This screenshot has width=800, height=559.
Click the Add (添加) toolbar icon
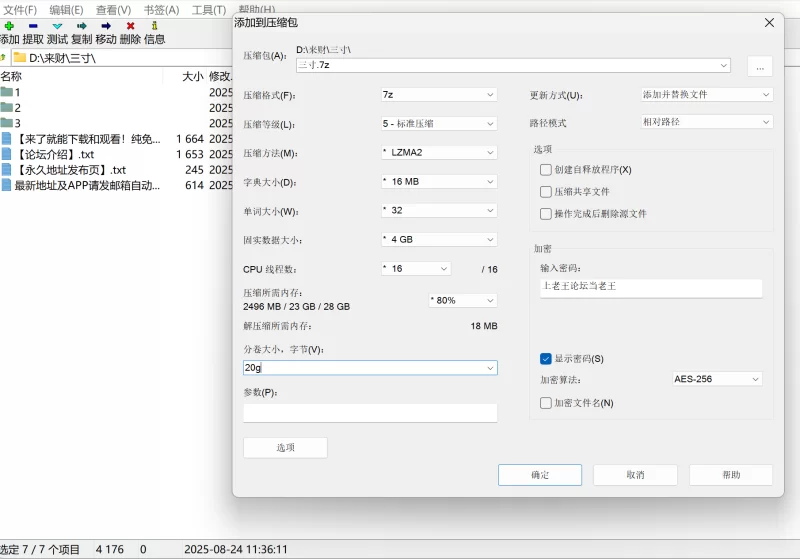(9, 25)
